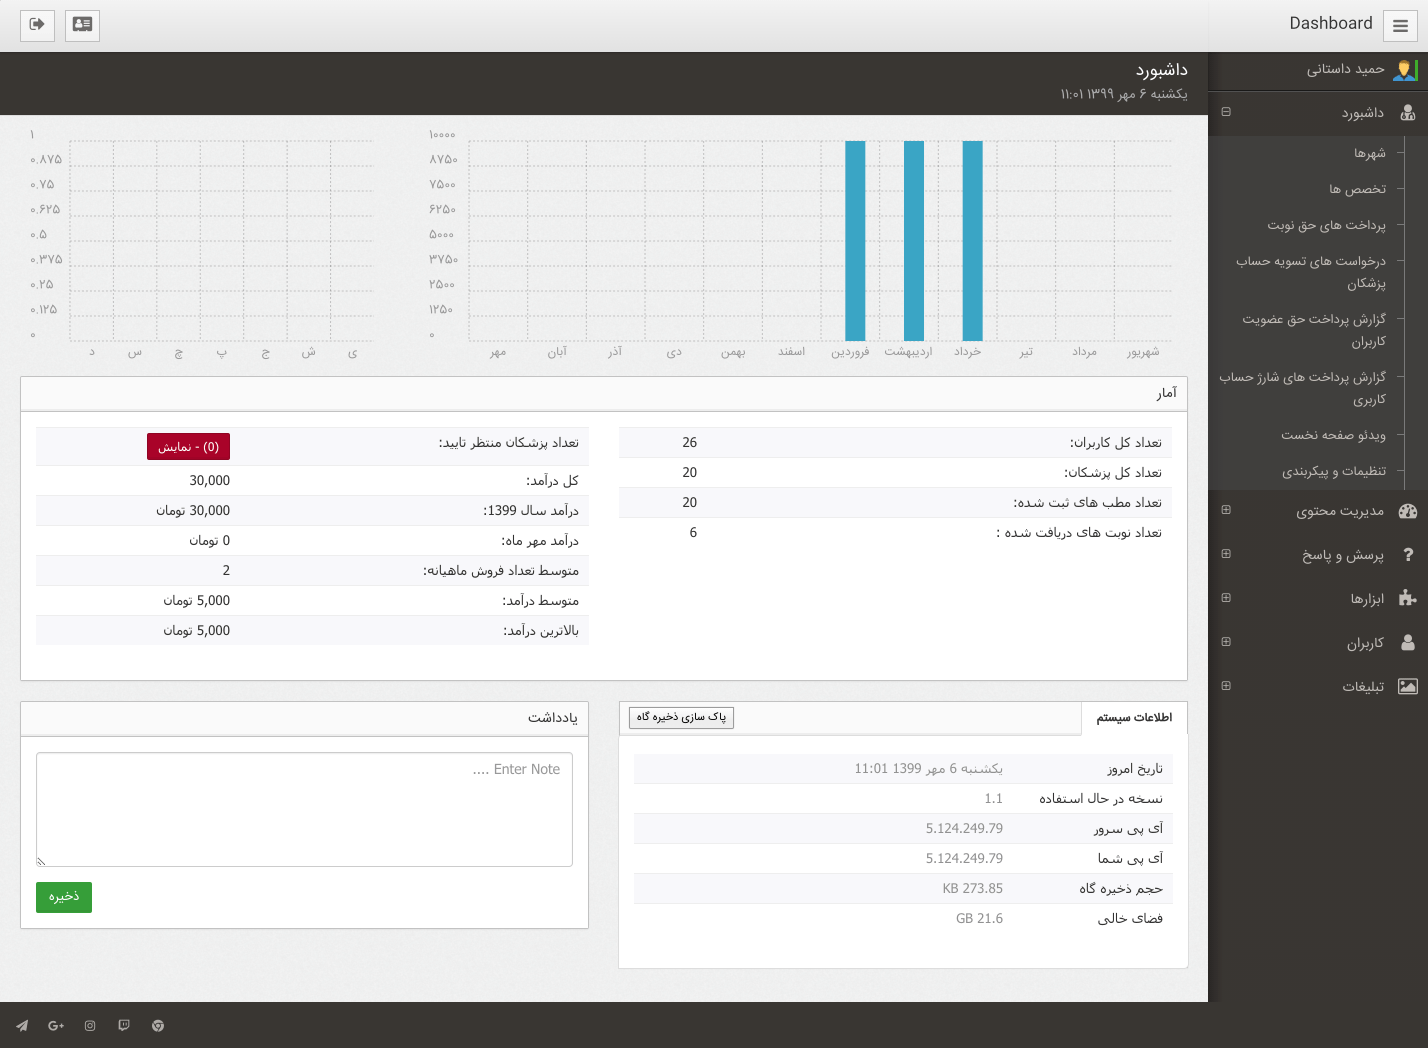Expand the کاربران sidebar section
The height and width of the screenshot is (1048, 1428).
(1226, 642)
